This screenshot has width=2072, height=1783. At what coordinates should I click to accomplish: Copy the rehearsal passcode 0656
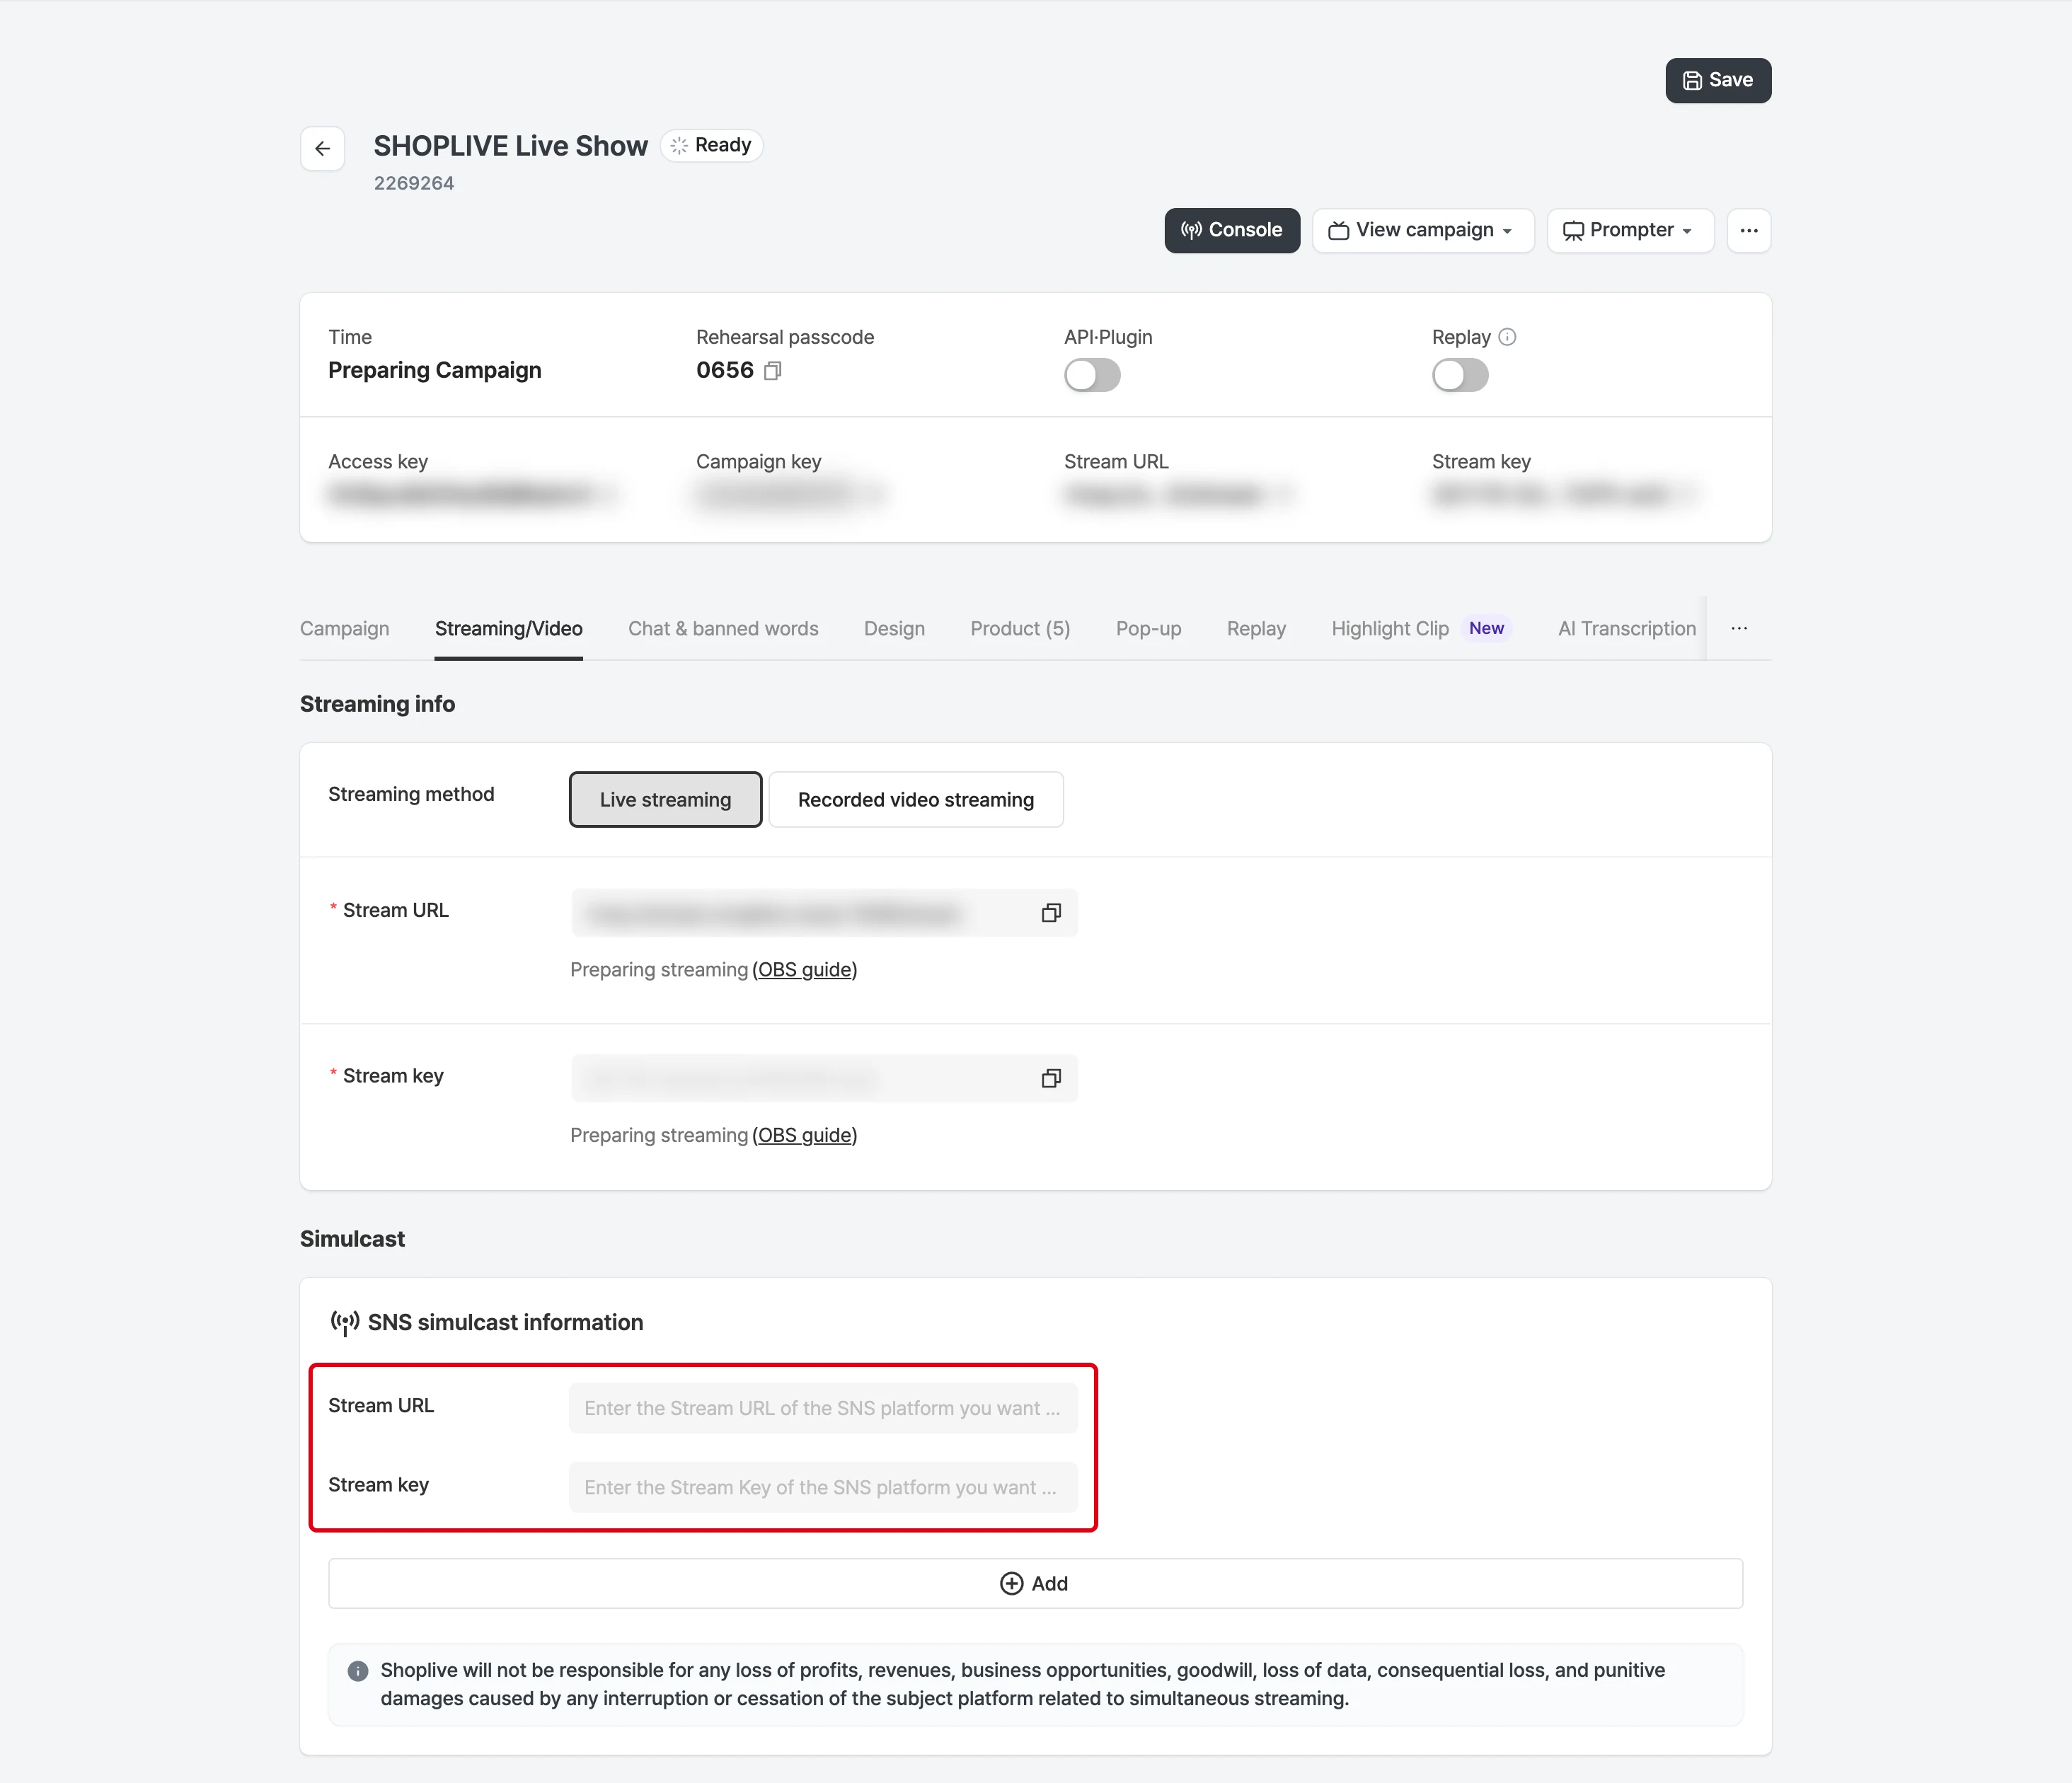click(772, 371)
